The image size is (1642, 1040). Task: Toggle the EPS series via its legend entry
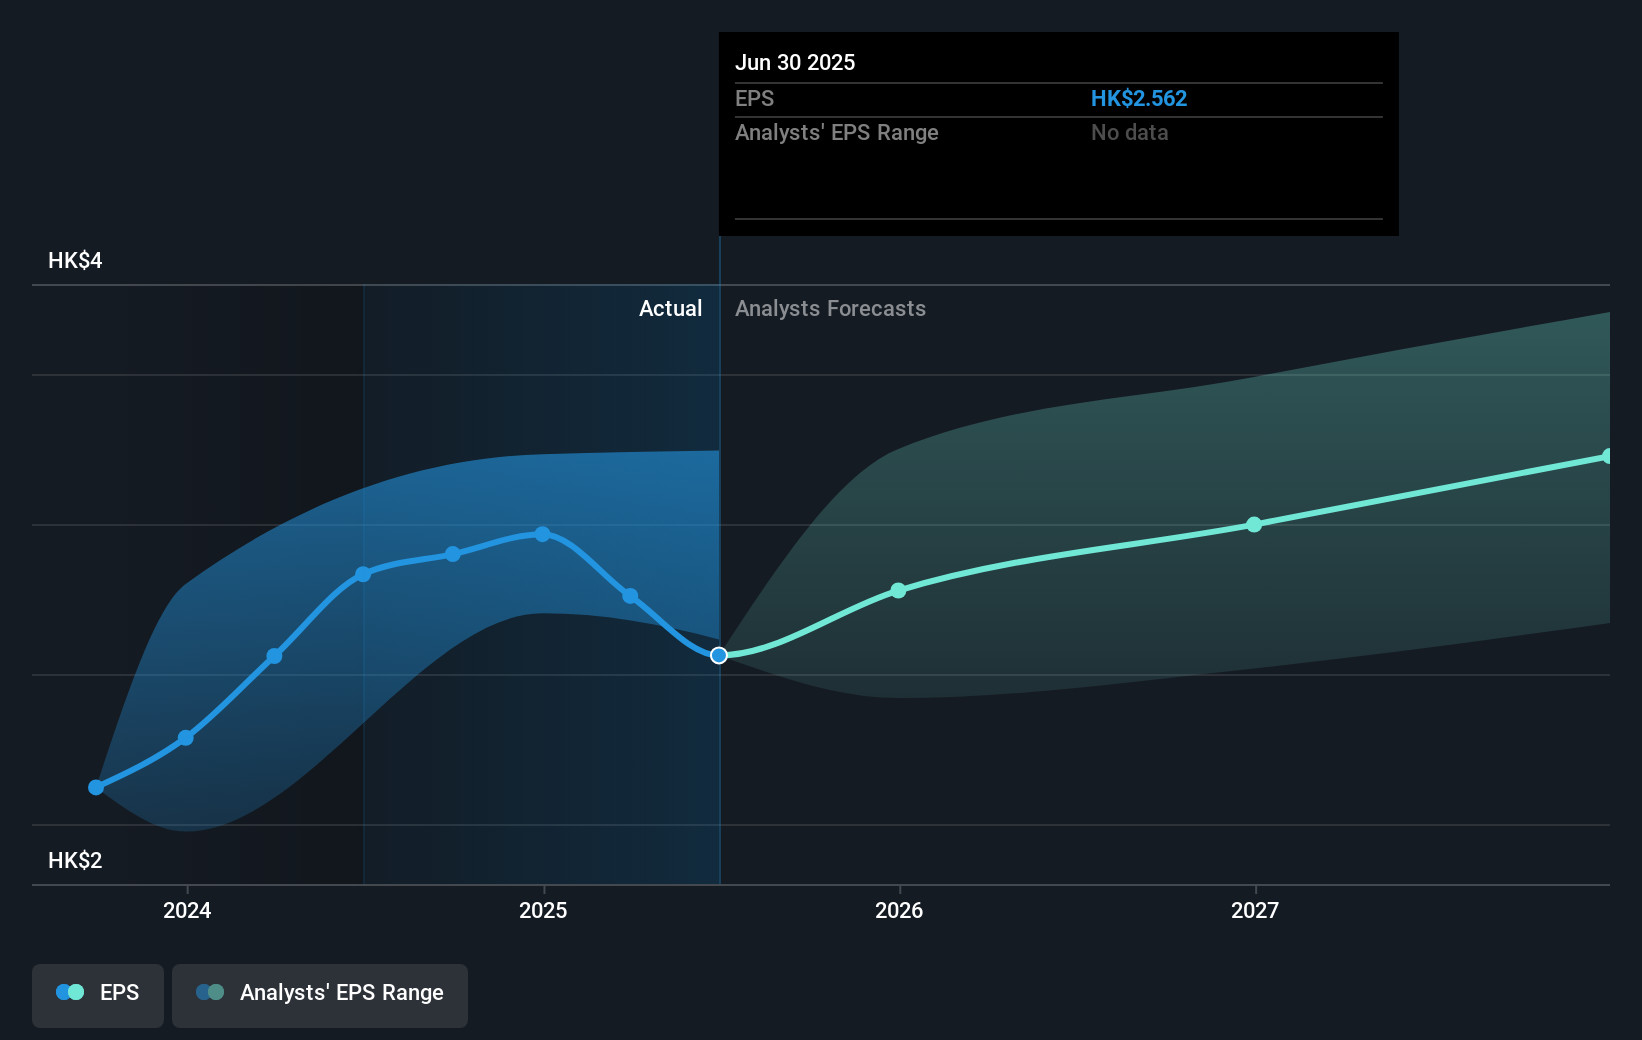[x=97, y=993]
